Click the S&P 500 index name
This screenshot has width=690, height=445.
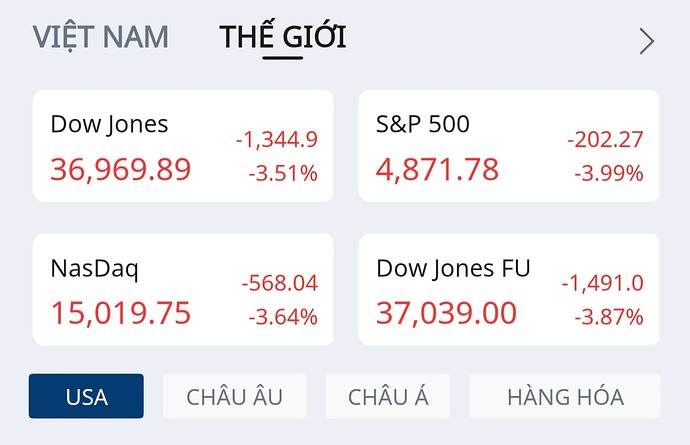(x=423, y=124)
